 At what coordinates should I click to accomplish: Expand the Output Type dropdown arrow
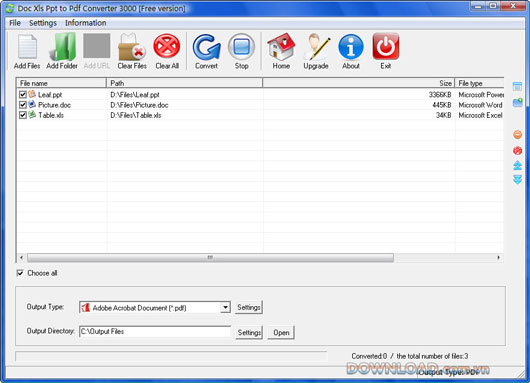click(x=225, y=307)
